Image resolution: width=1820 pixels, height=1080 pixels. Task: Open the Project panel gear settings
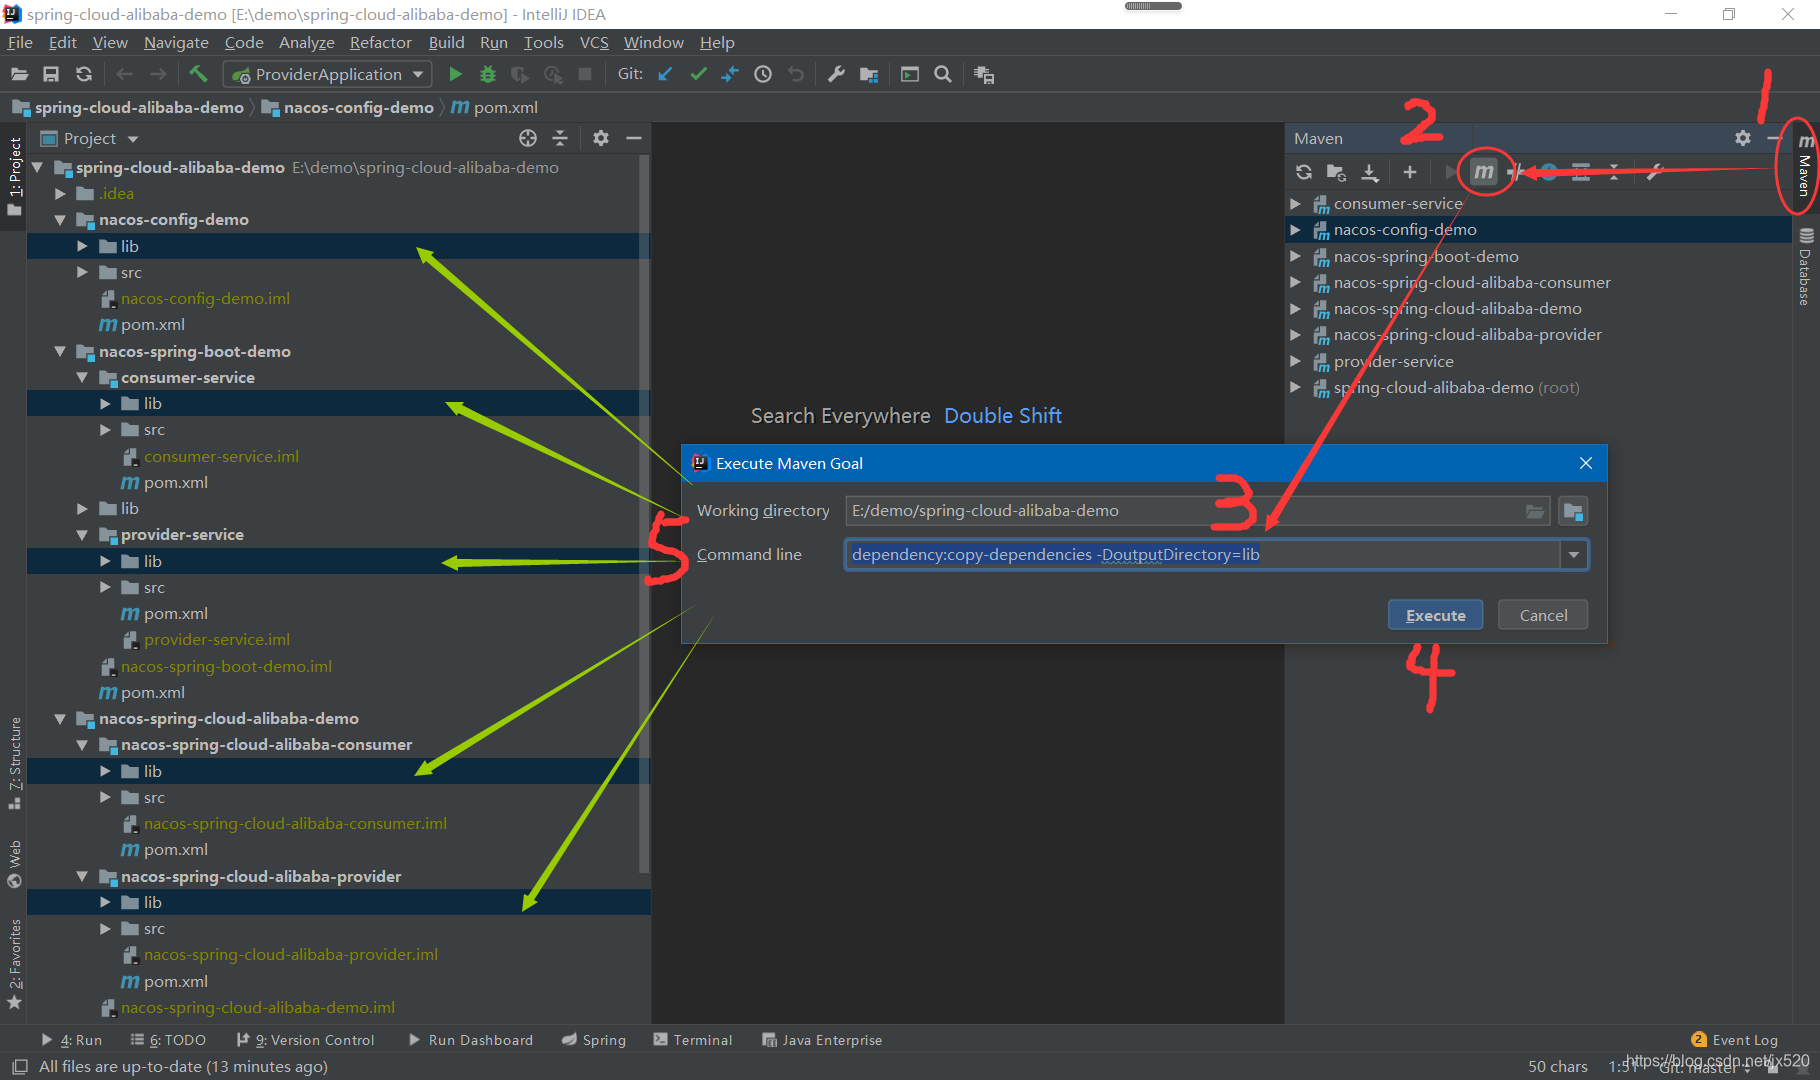tap(601, 138)
